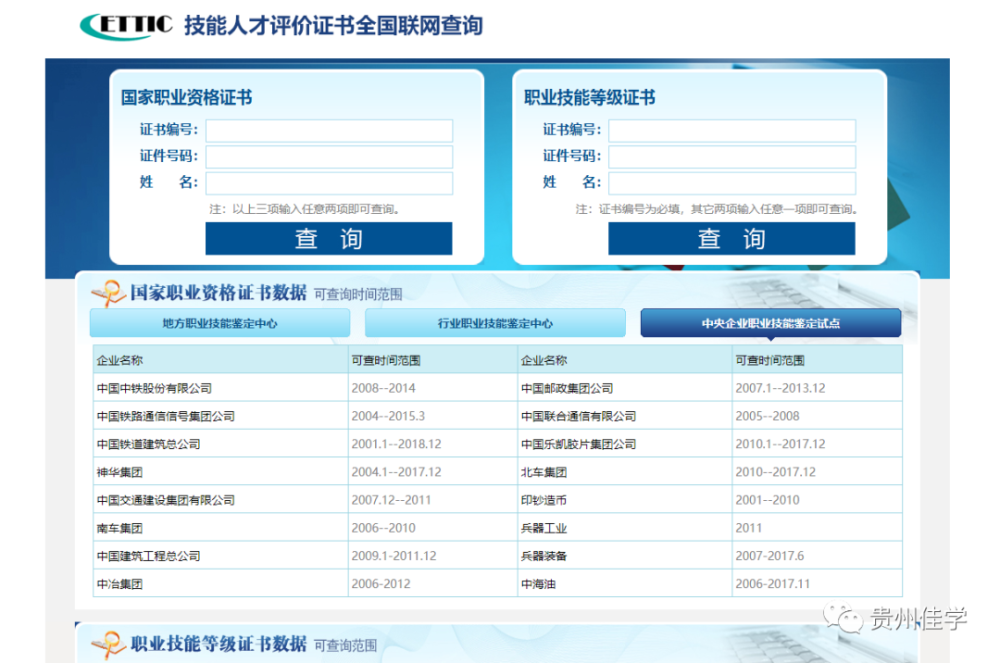Image resolution: width=1000 pixels, height=663 pixels.
Task: Select table cell 中海油
Action: (625, 584)
